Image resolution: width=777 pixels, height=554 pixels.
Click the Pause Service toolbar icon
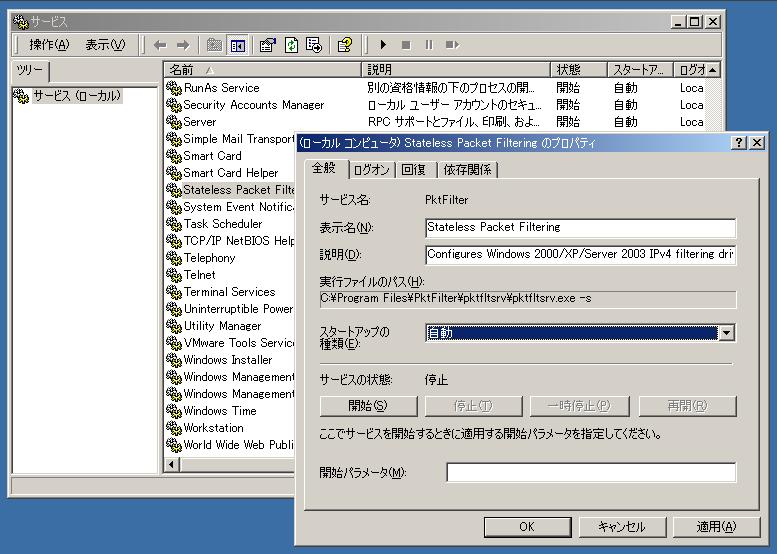pos(429,45)
